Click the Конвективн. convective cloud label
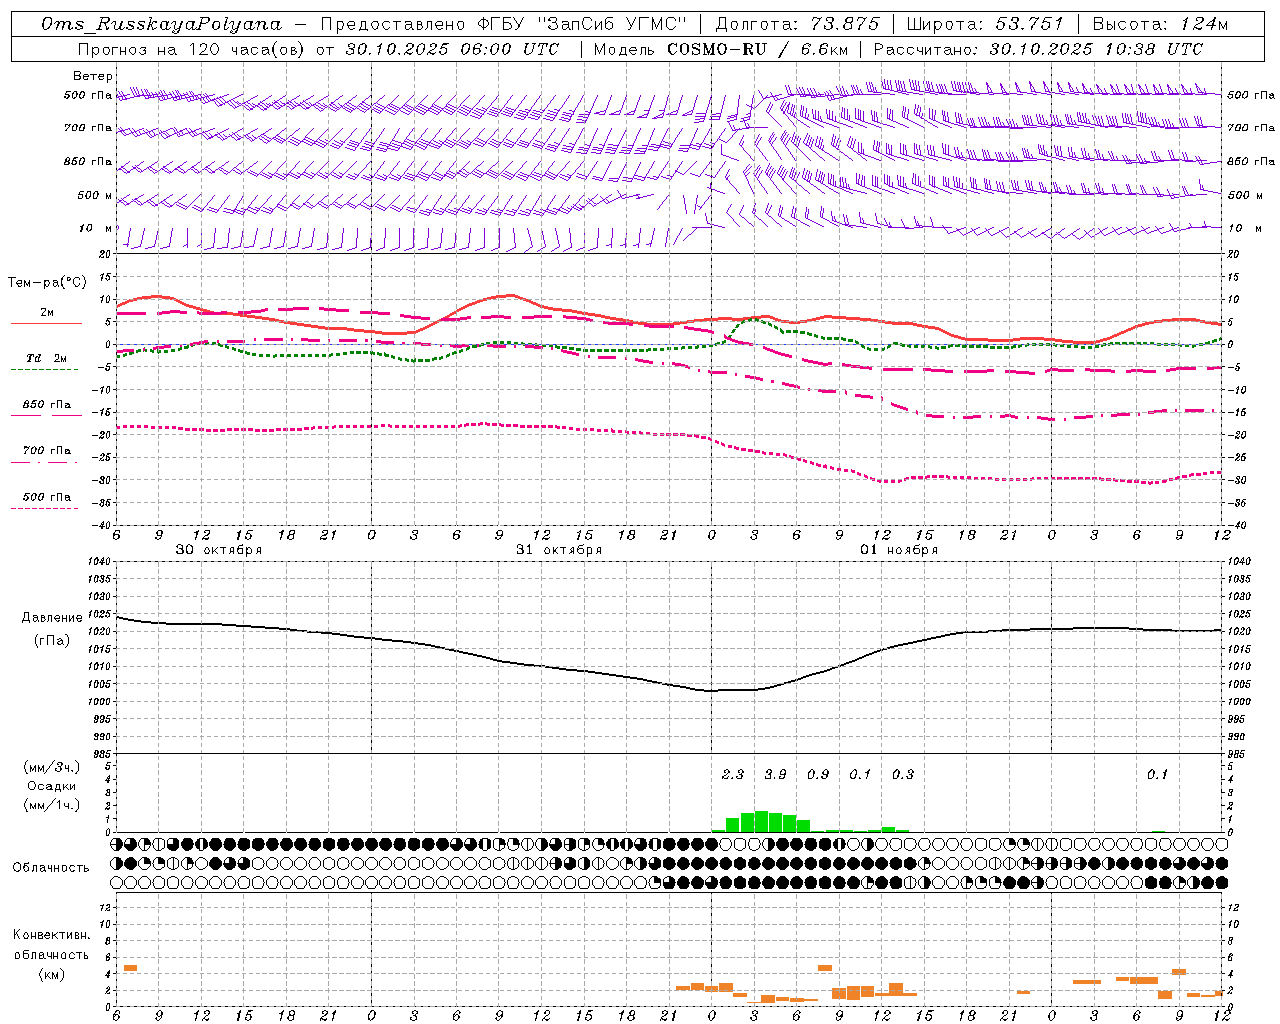The height and width of the screenshot is (1024, 1280). 52,935
